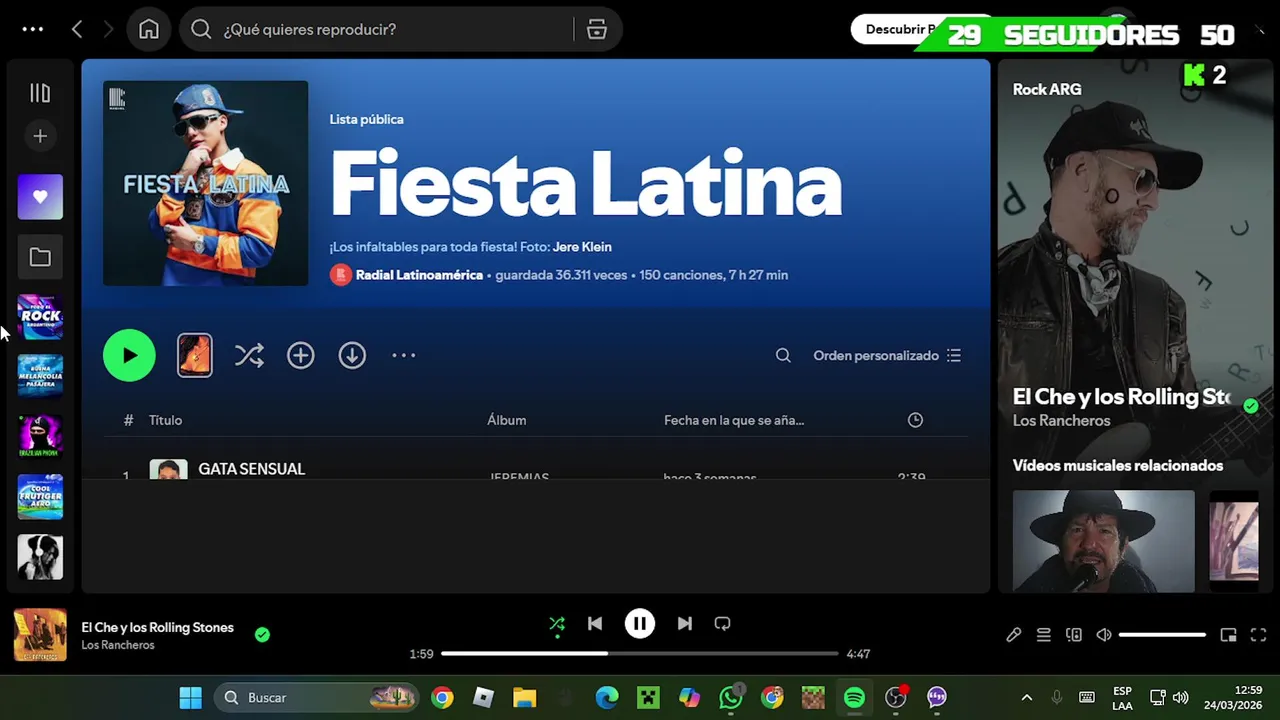Open the play queue
Image resolution: width=1280 pixels, height=720 pixels.
click(x=1044, y=635)
